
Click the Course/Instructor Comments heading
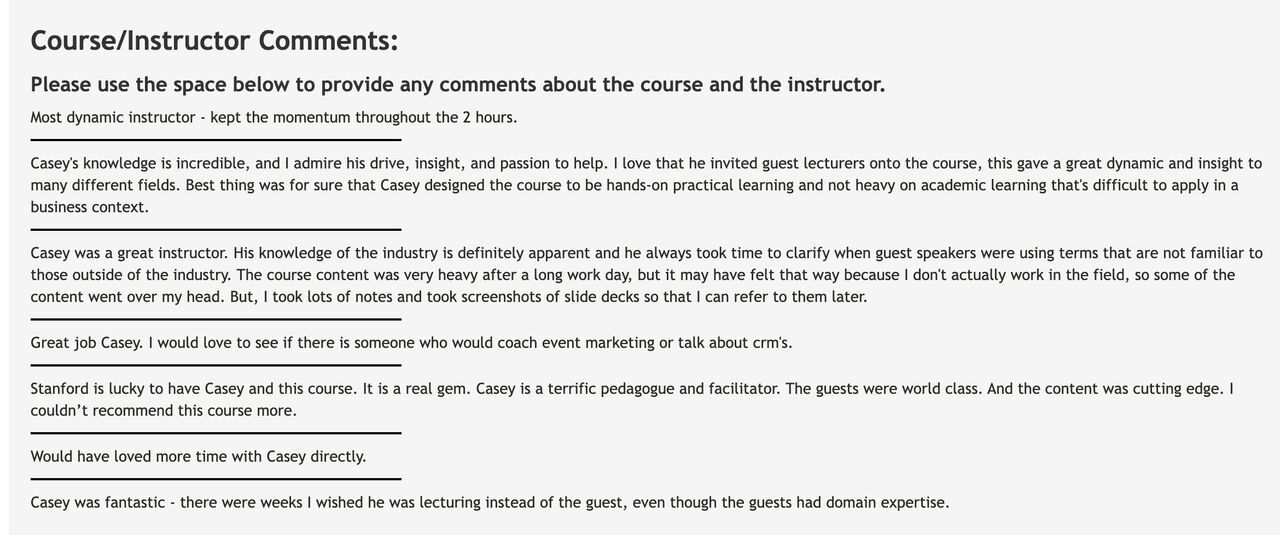(x=214, y=41)
